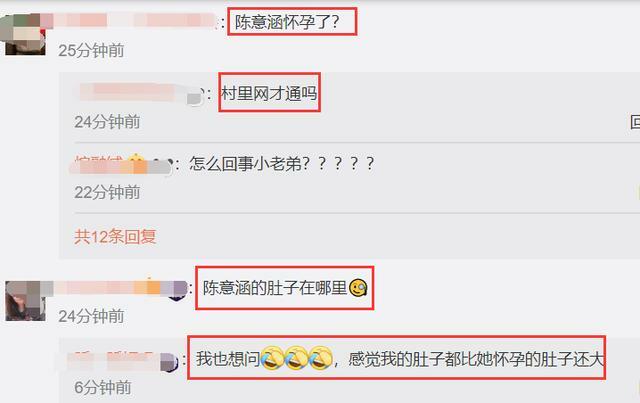This screenshot has width=640, height=403.
Task: Open the blurred username before 村里网才通吗
Action: 141,93
